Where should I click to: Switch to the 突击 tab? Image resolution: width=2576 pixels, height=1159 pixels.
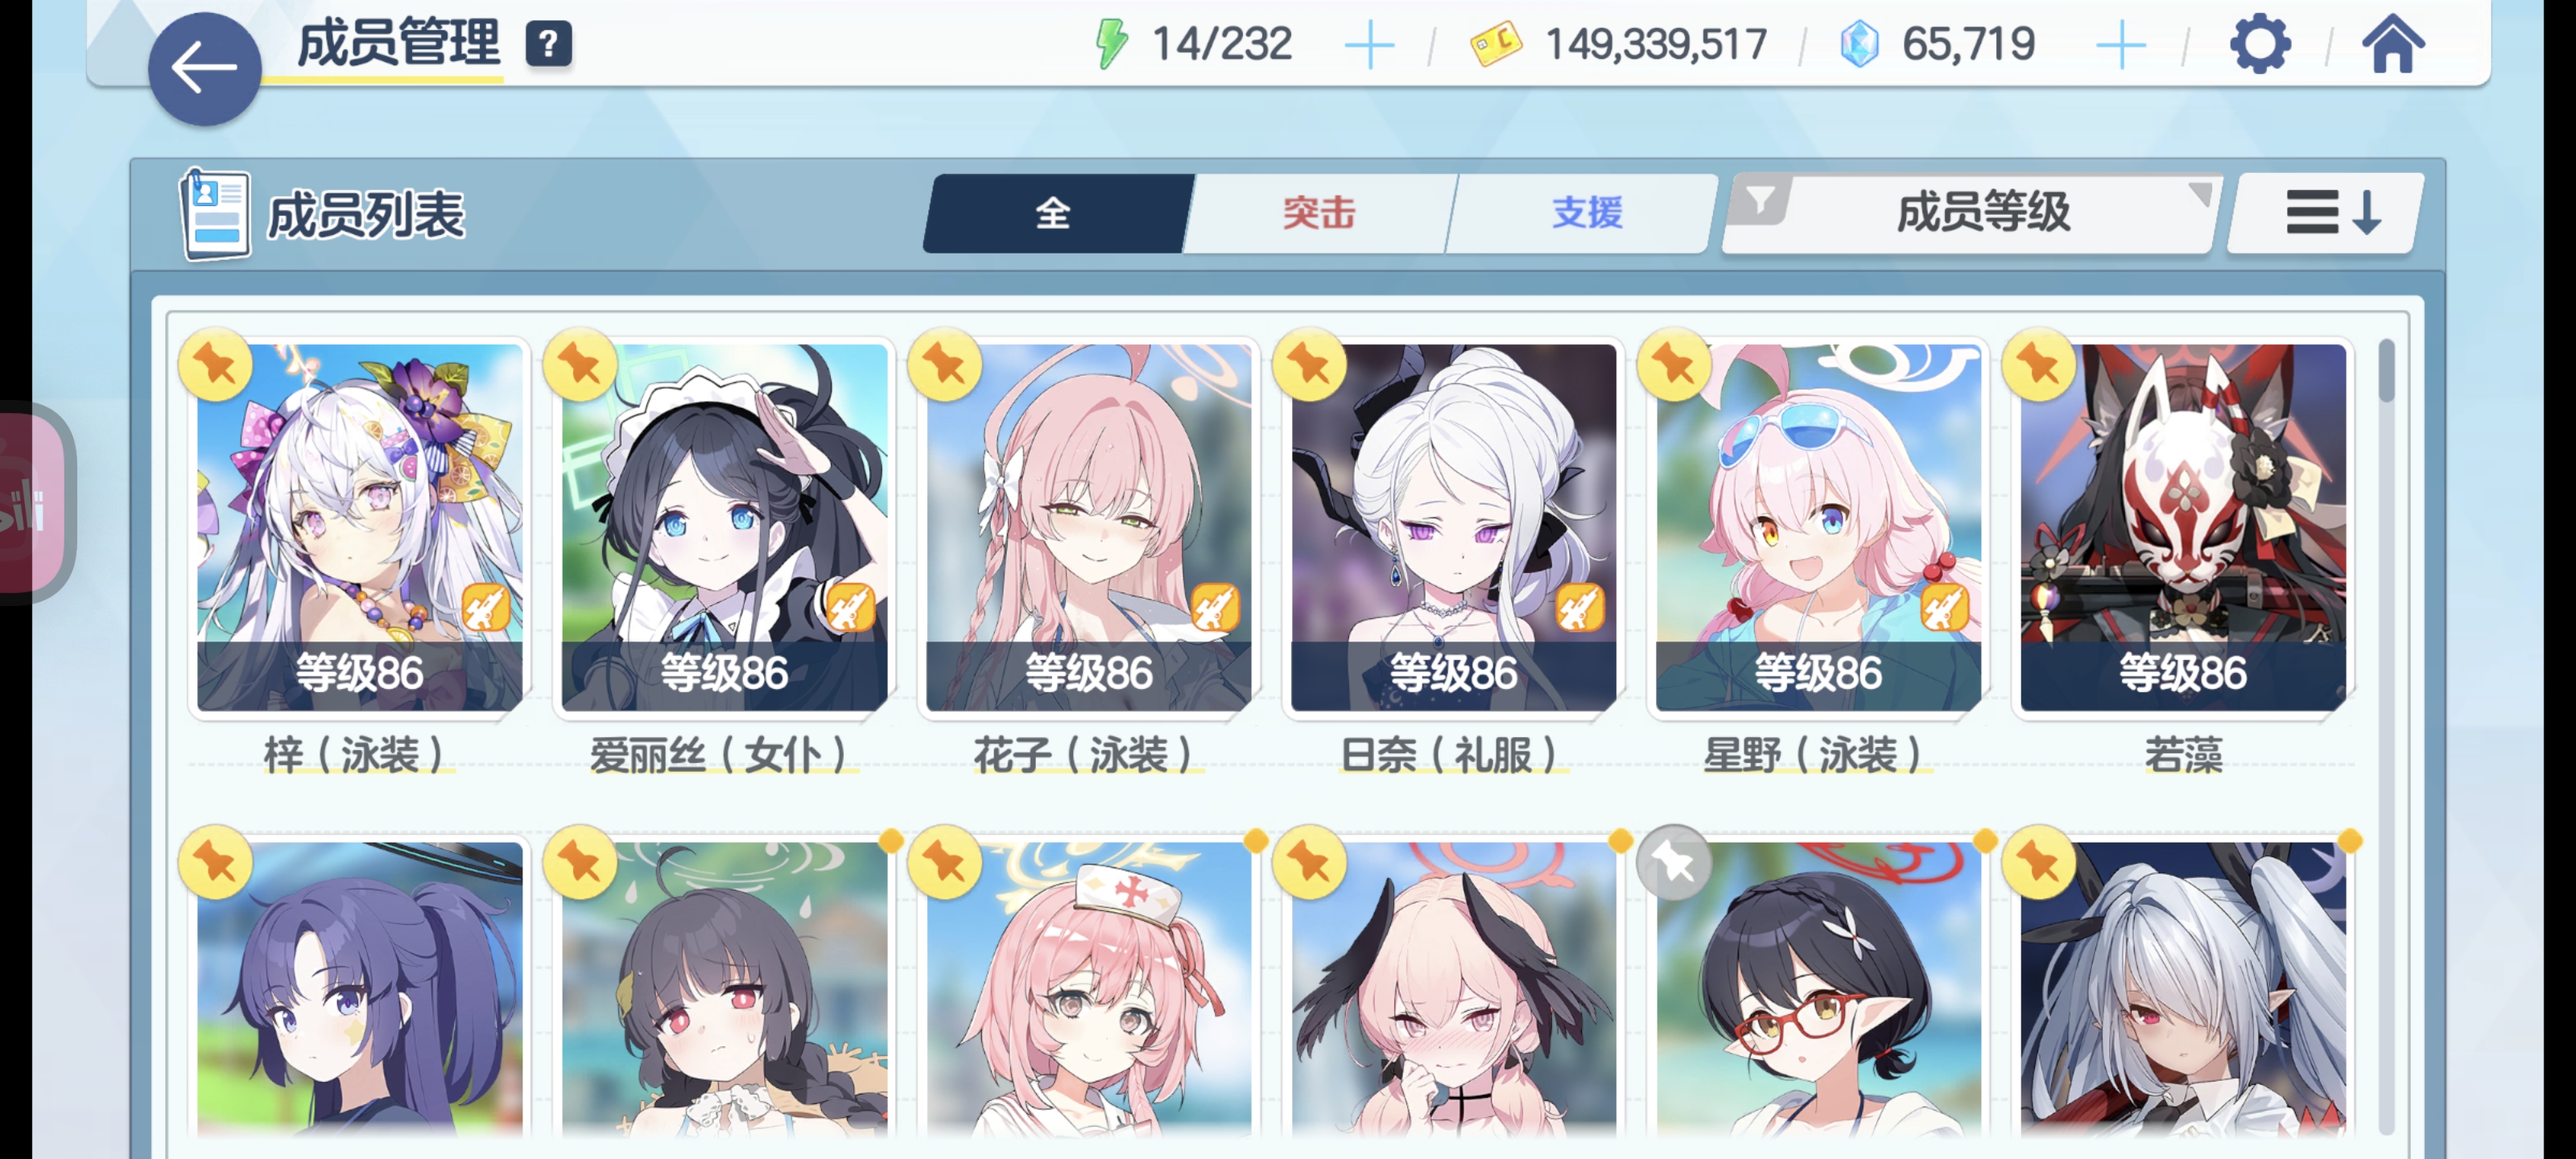1319,212
